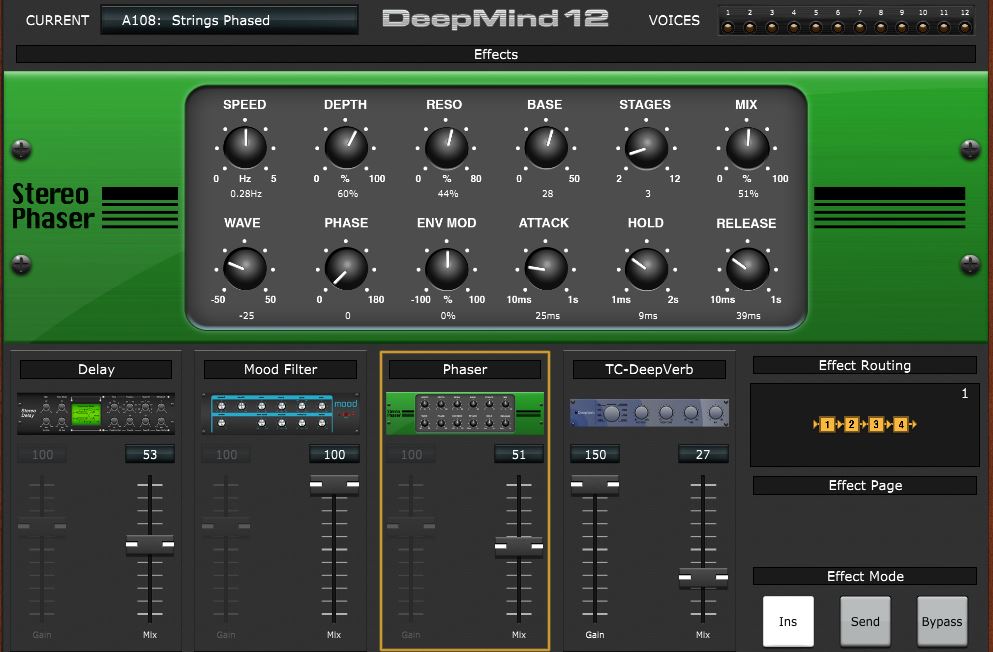Select the Stereo Phaser effect thumbnail
Viewport: 993px width, 652px height.
click(x=465, y=413)
